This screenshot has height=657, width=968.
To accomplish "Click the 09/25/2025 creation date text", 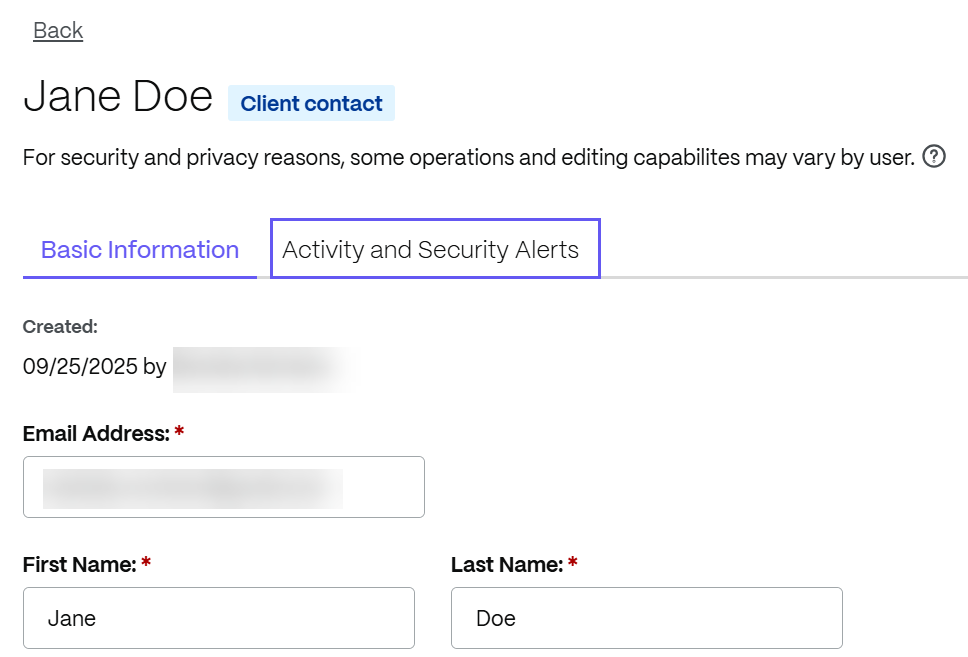I will coord(80,367).
